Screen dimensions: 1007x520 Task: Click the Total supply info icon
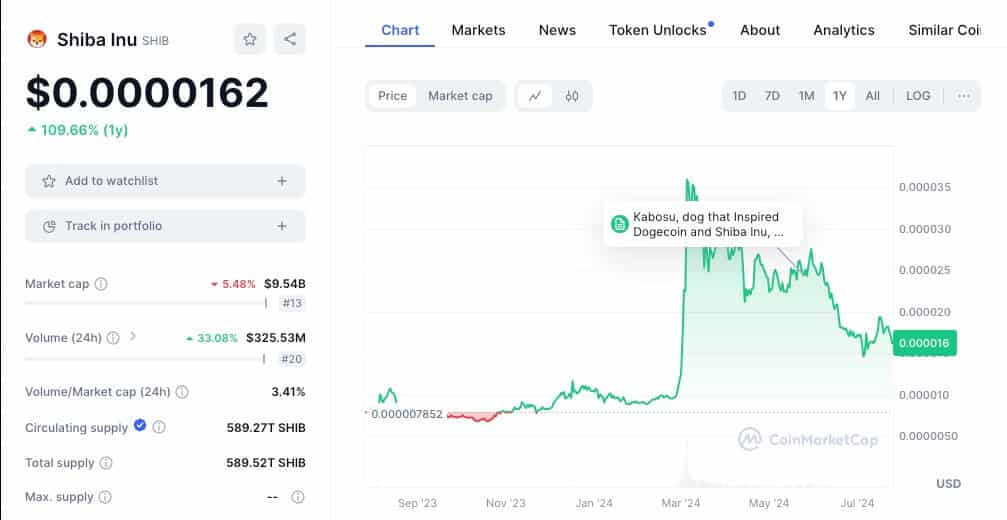[106, 463]
